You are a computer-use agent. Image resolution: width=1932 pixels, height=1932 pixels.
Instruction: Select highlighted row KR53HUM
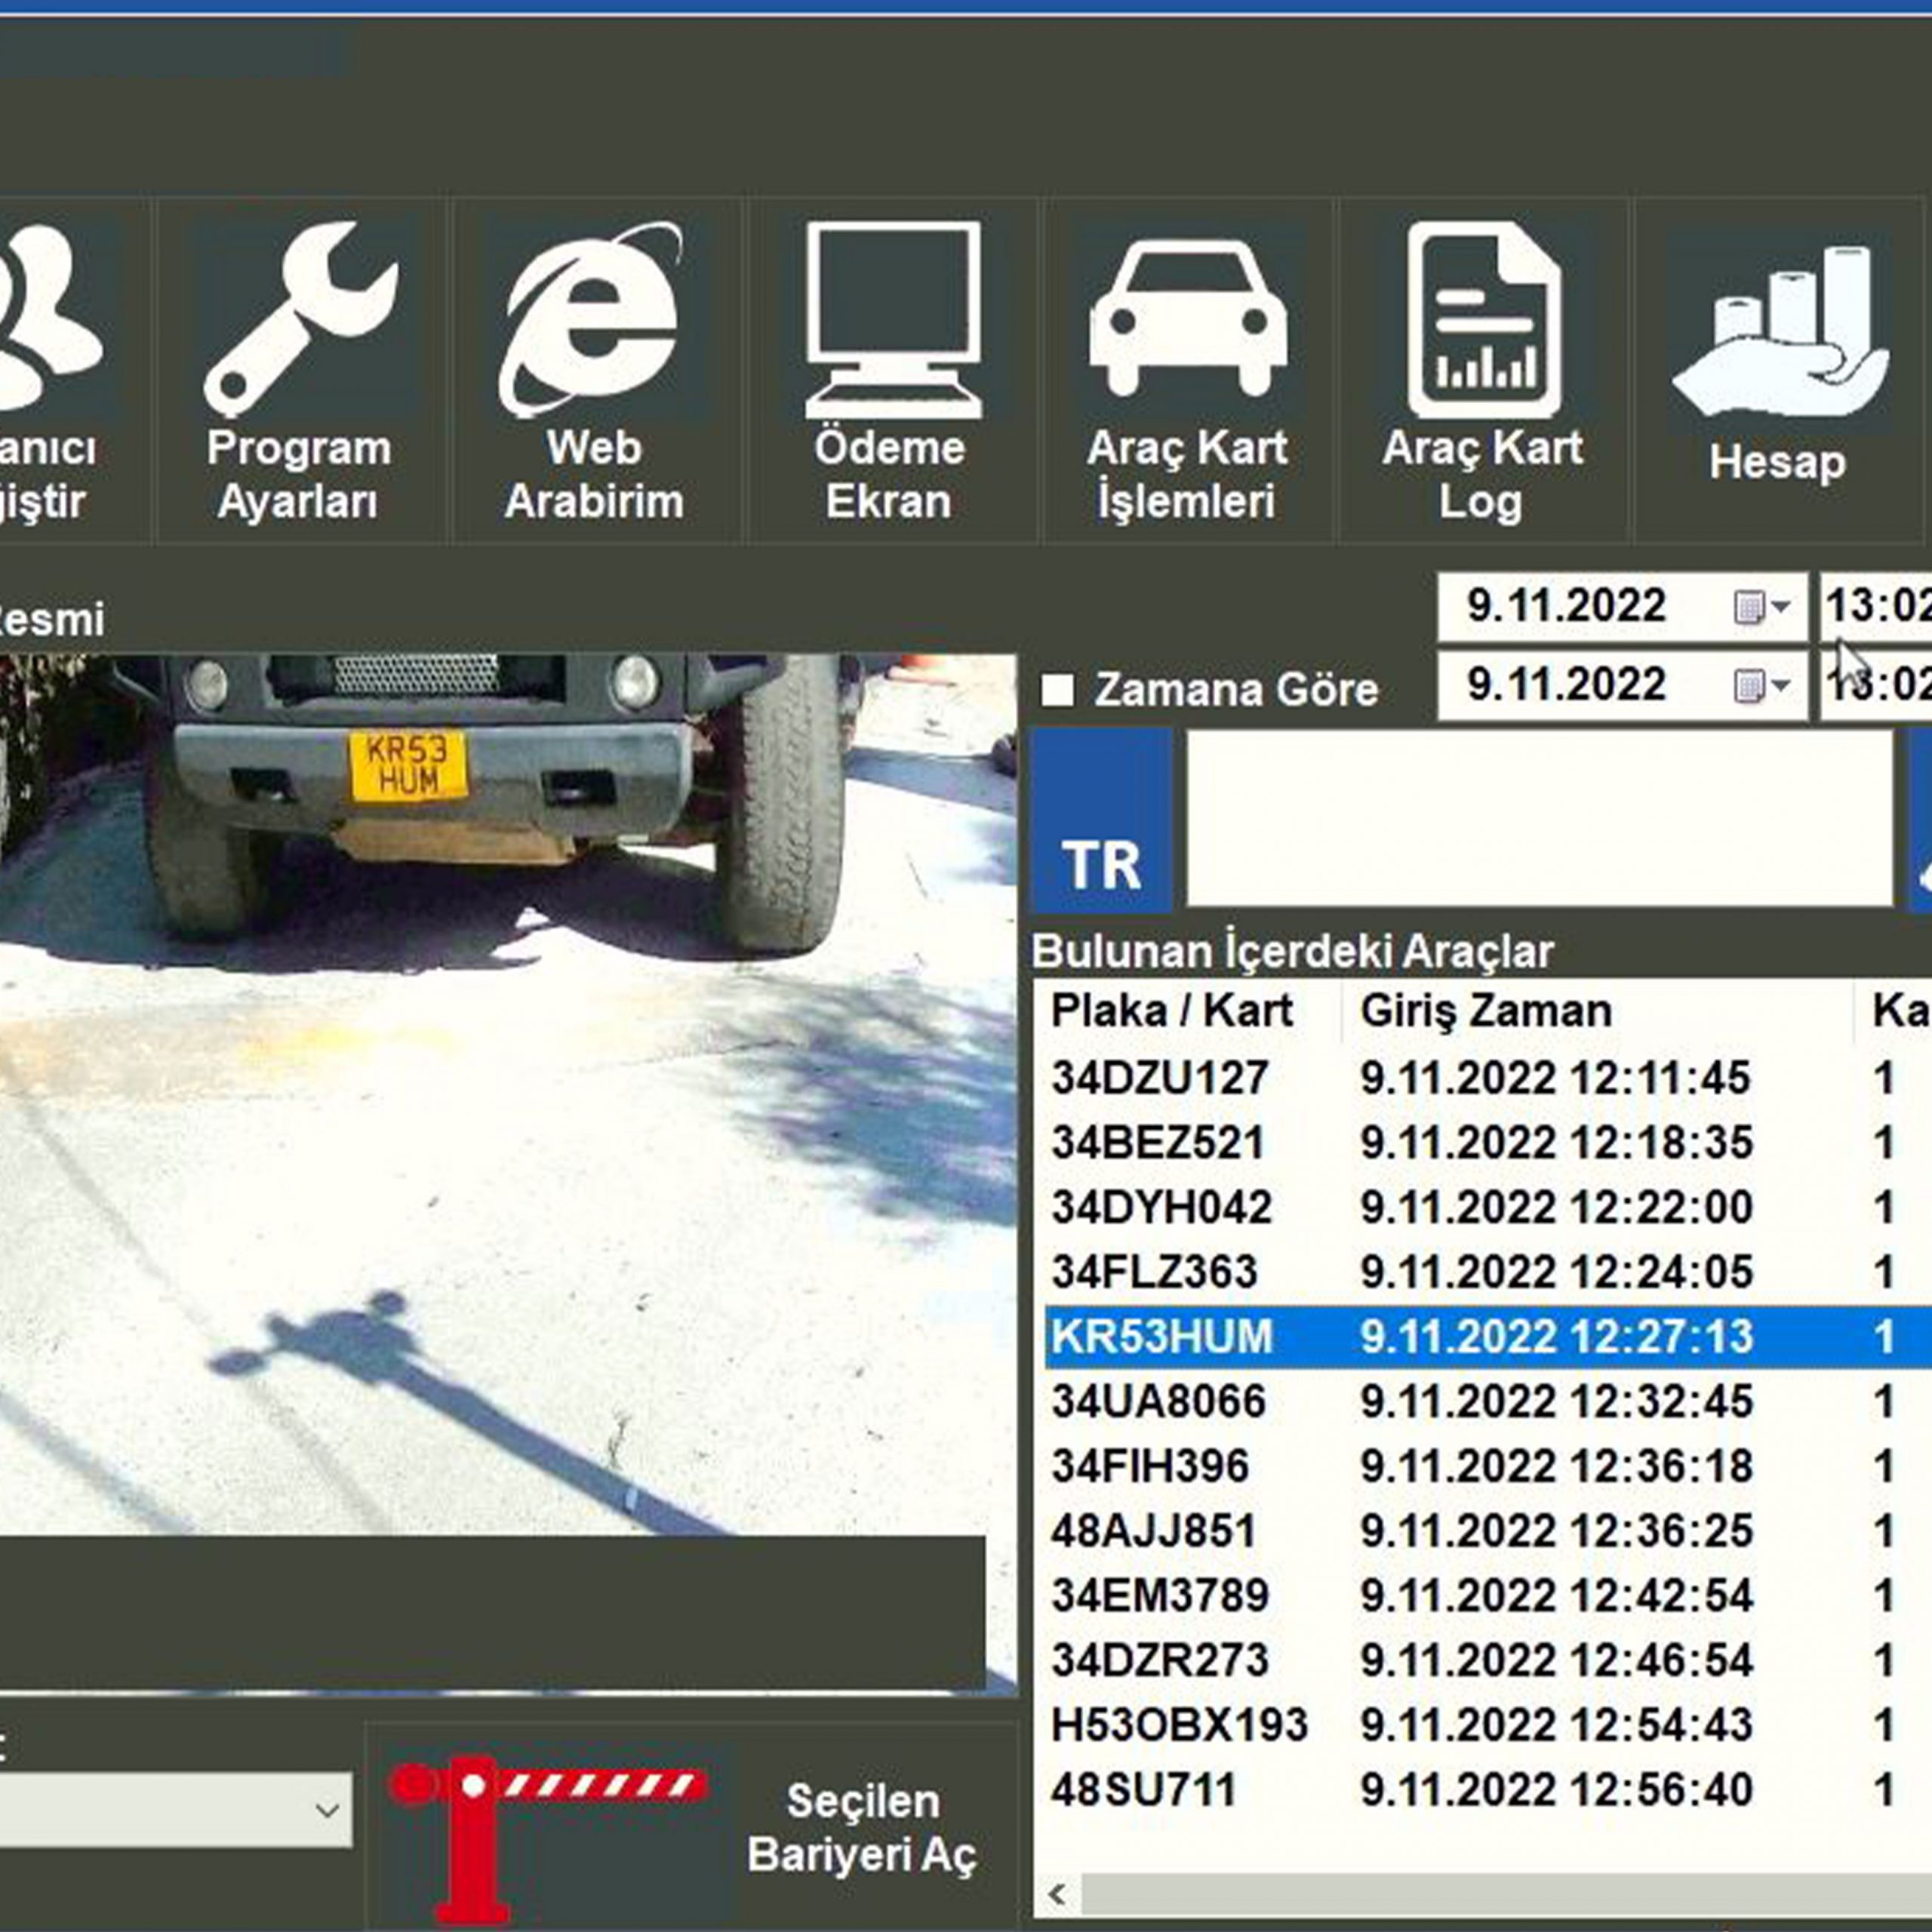[1488, 1337]
